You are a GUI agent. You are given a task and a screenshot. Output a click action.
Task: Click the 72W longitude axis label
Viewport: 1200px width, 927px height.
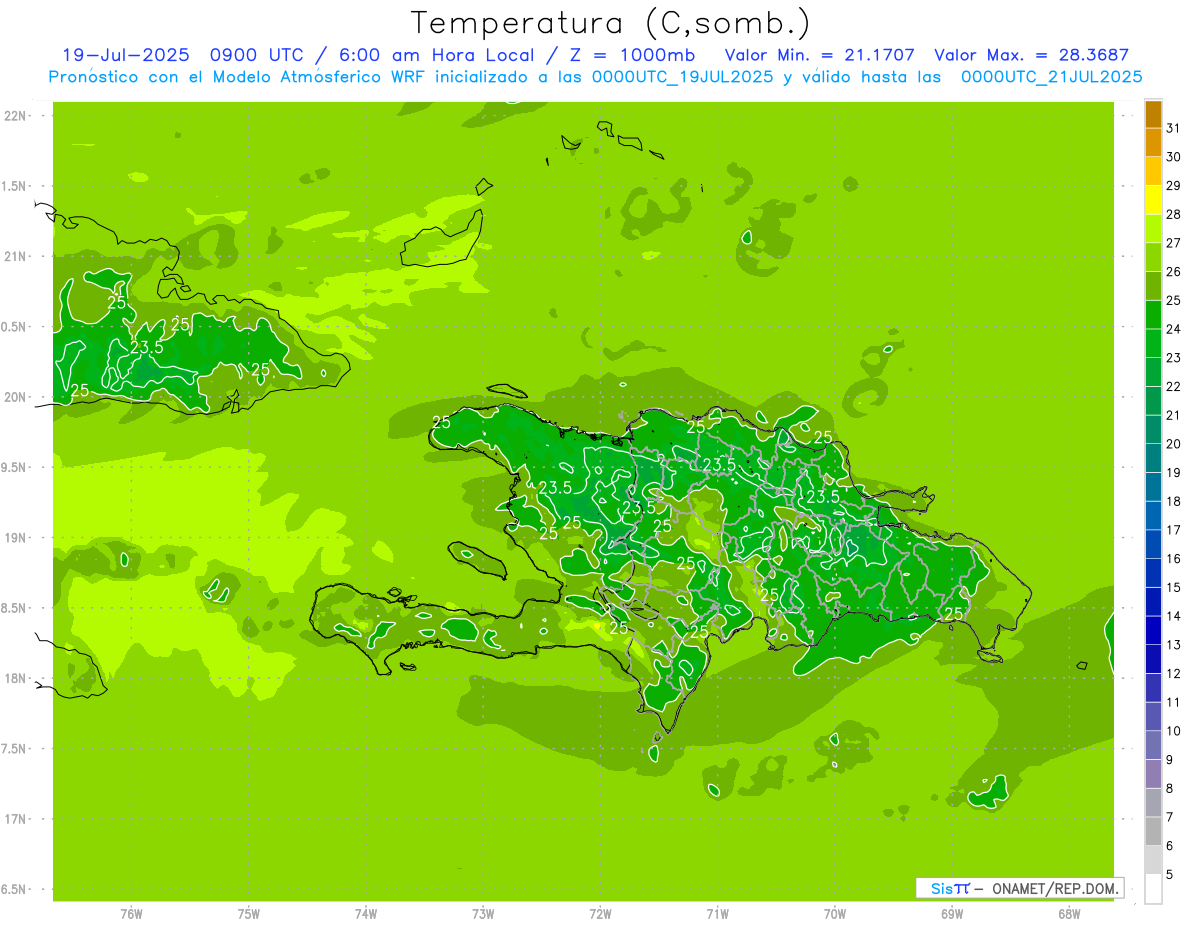point(600,914)
